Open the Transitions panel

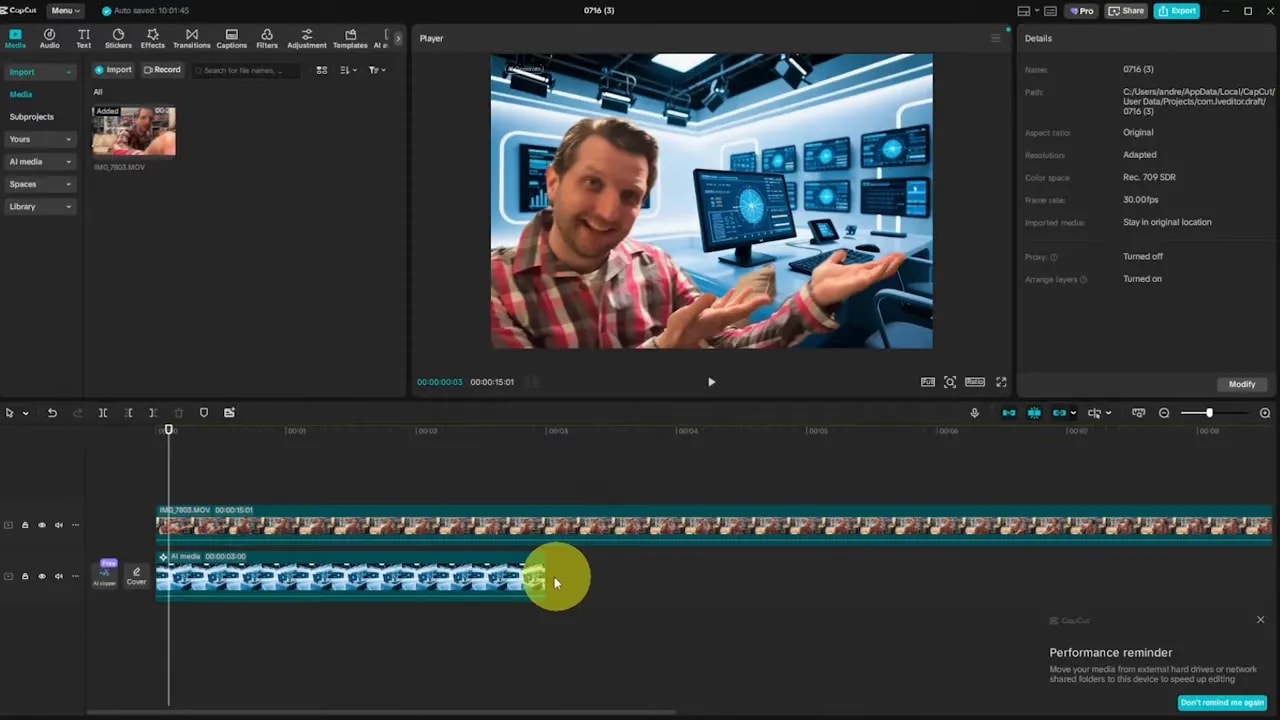(x=191, y=38)
